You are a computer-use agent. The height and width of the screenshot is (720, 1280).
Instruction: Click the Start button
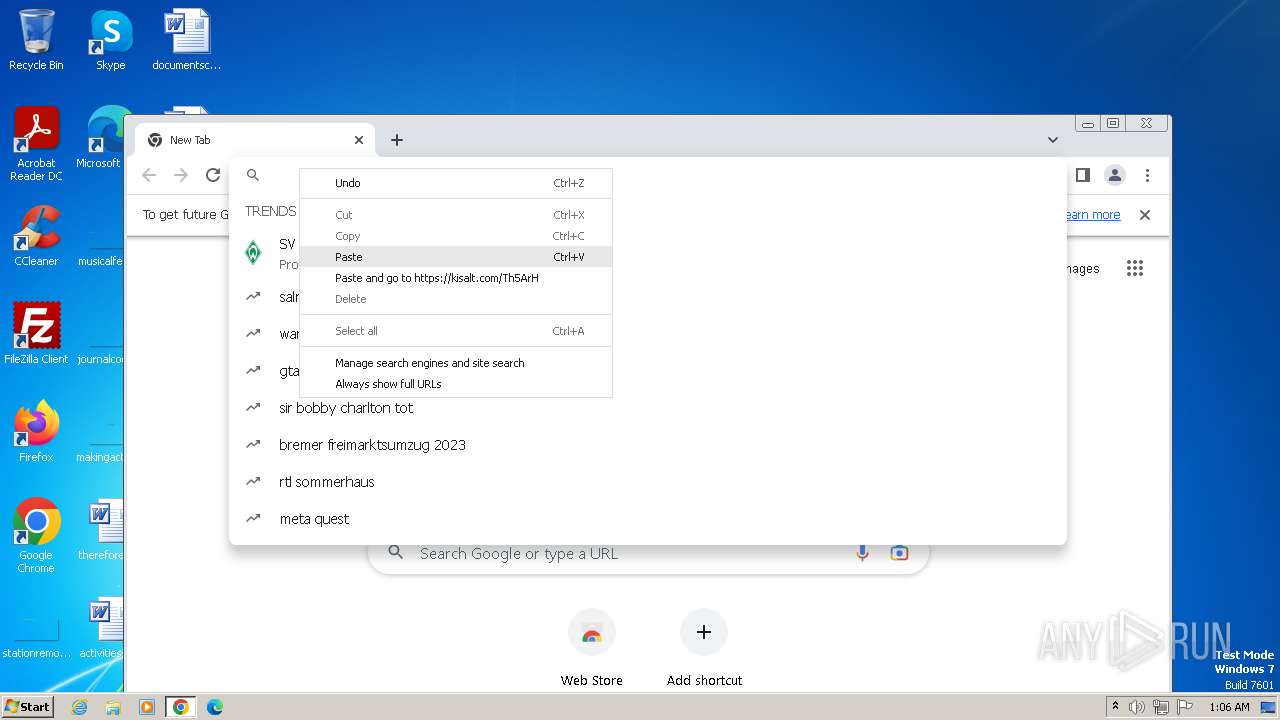[27, 706]
